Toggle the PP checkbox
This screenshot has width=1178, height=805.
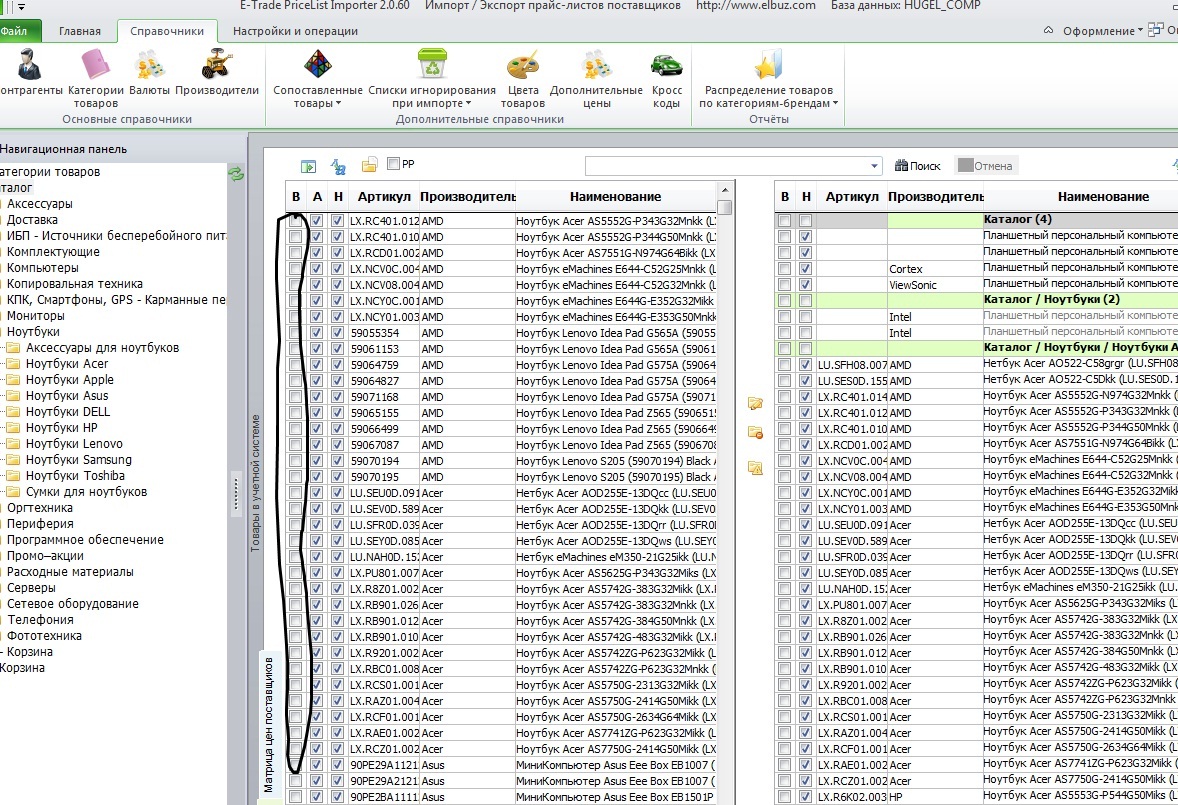tap(393, 163)
